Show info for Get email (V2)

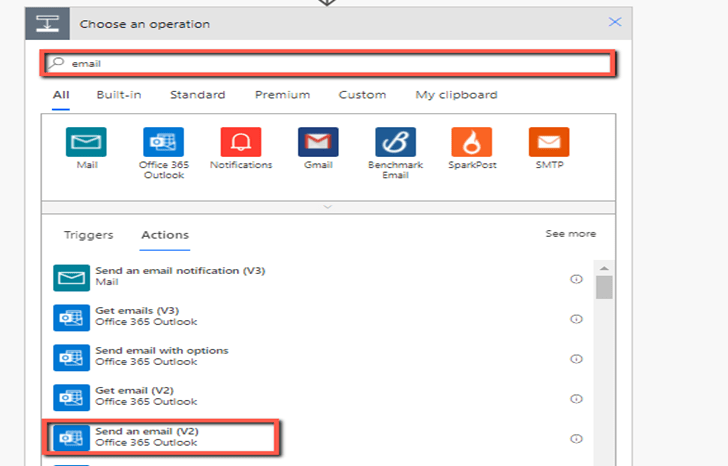coord(576,399)
